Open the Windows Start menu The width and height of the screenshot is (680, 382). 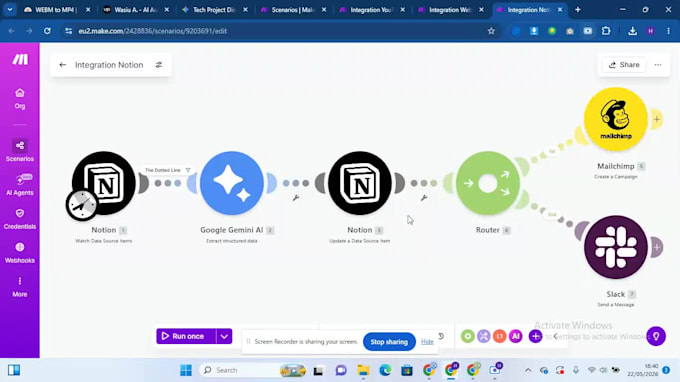(186, 370)
